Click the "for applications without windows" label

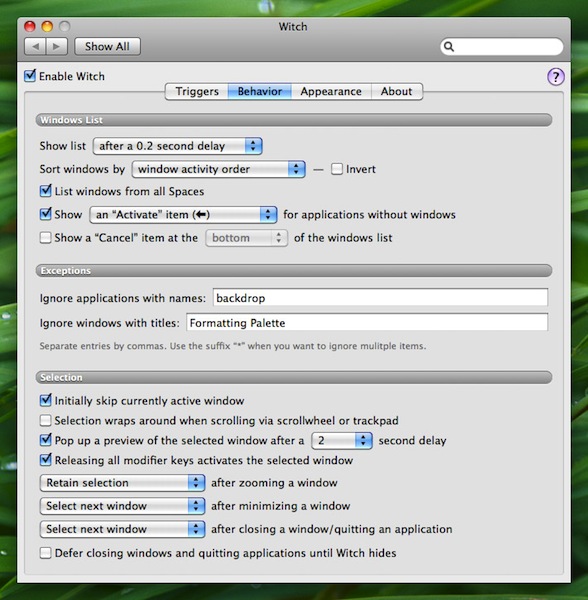point(369,215)
